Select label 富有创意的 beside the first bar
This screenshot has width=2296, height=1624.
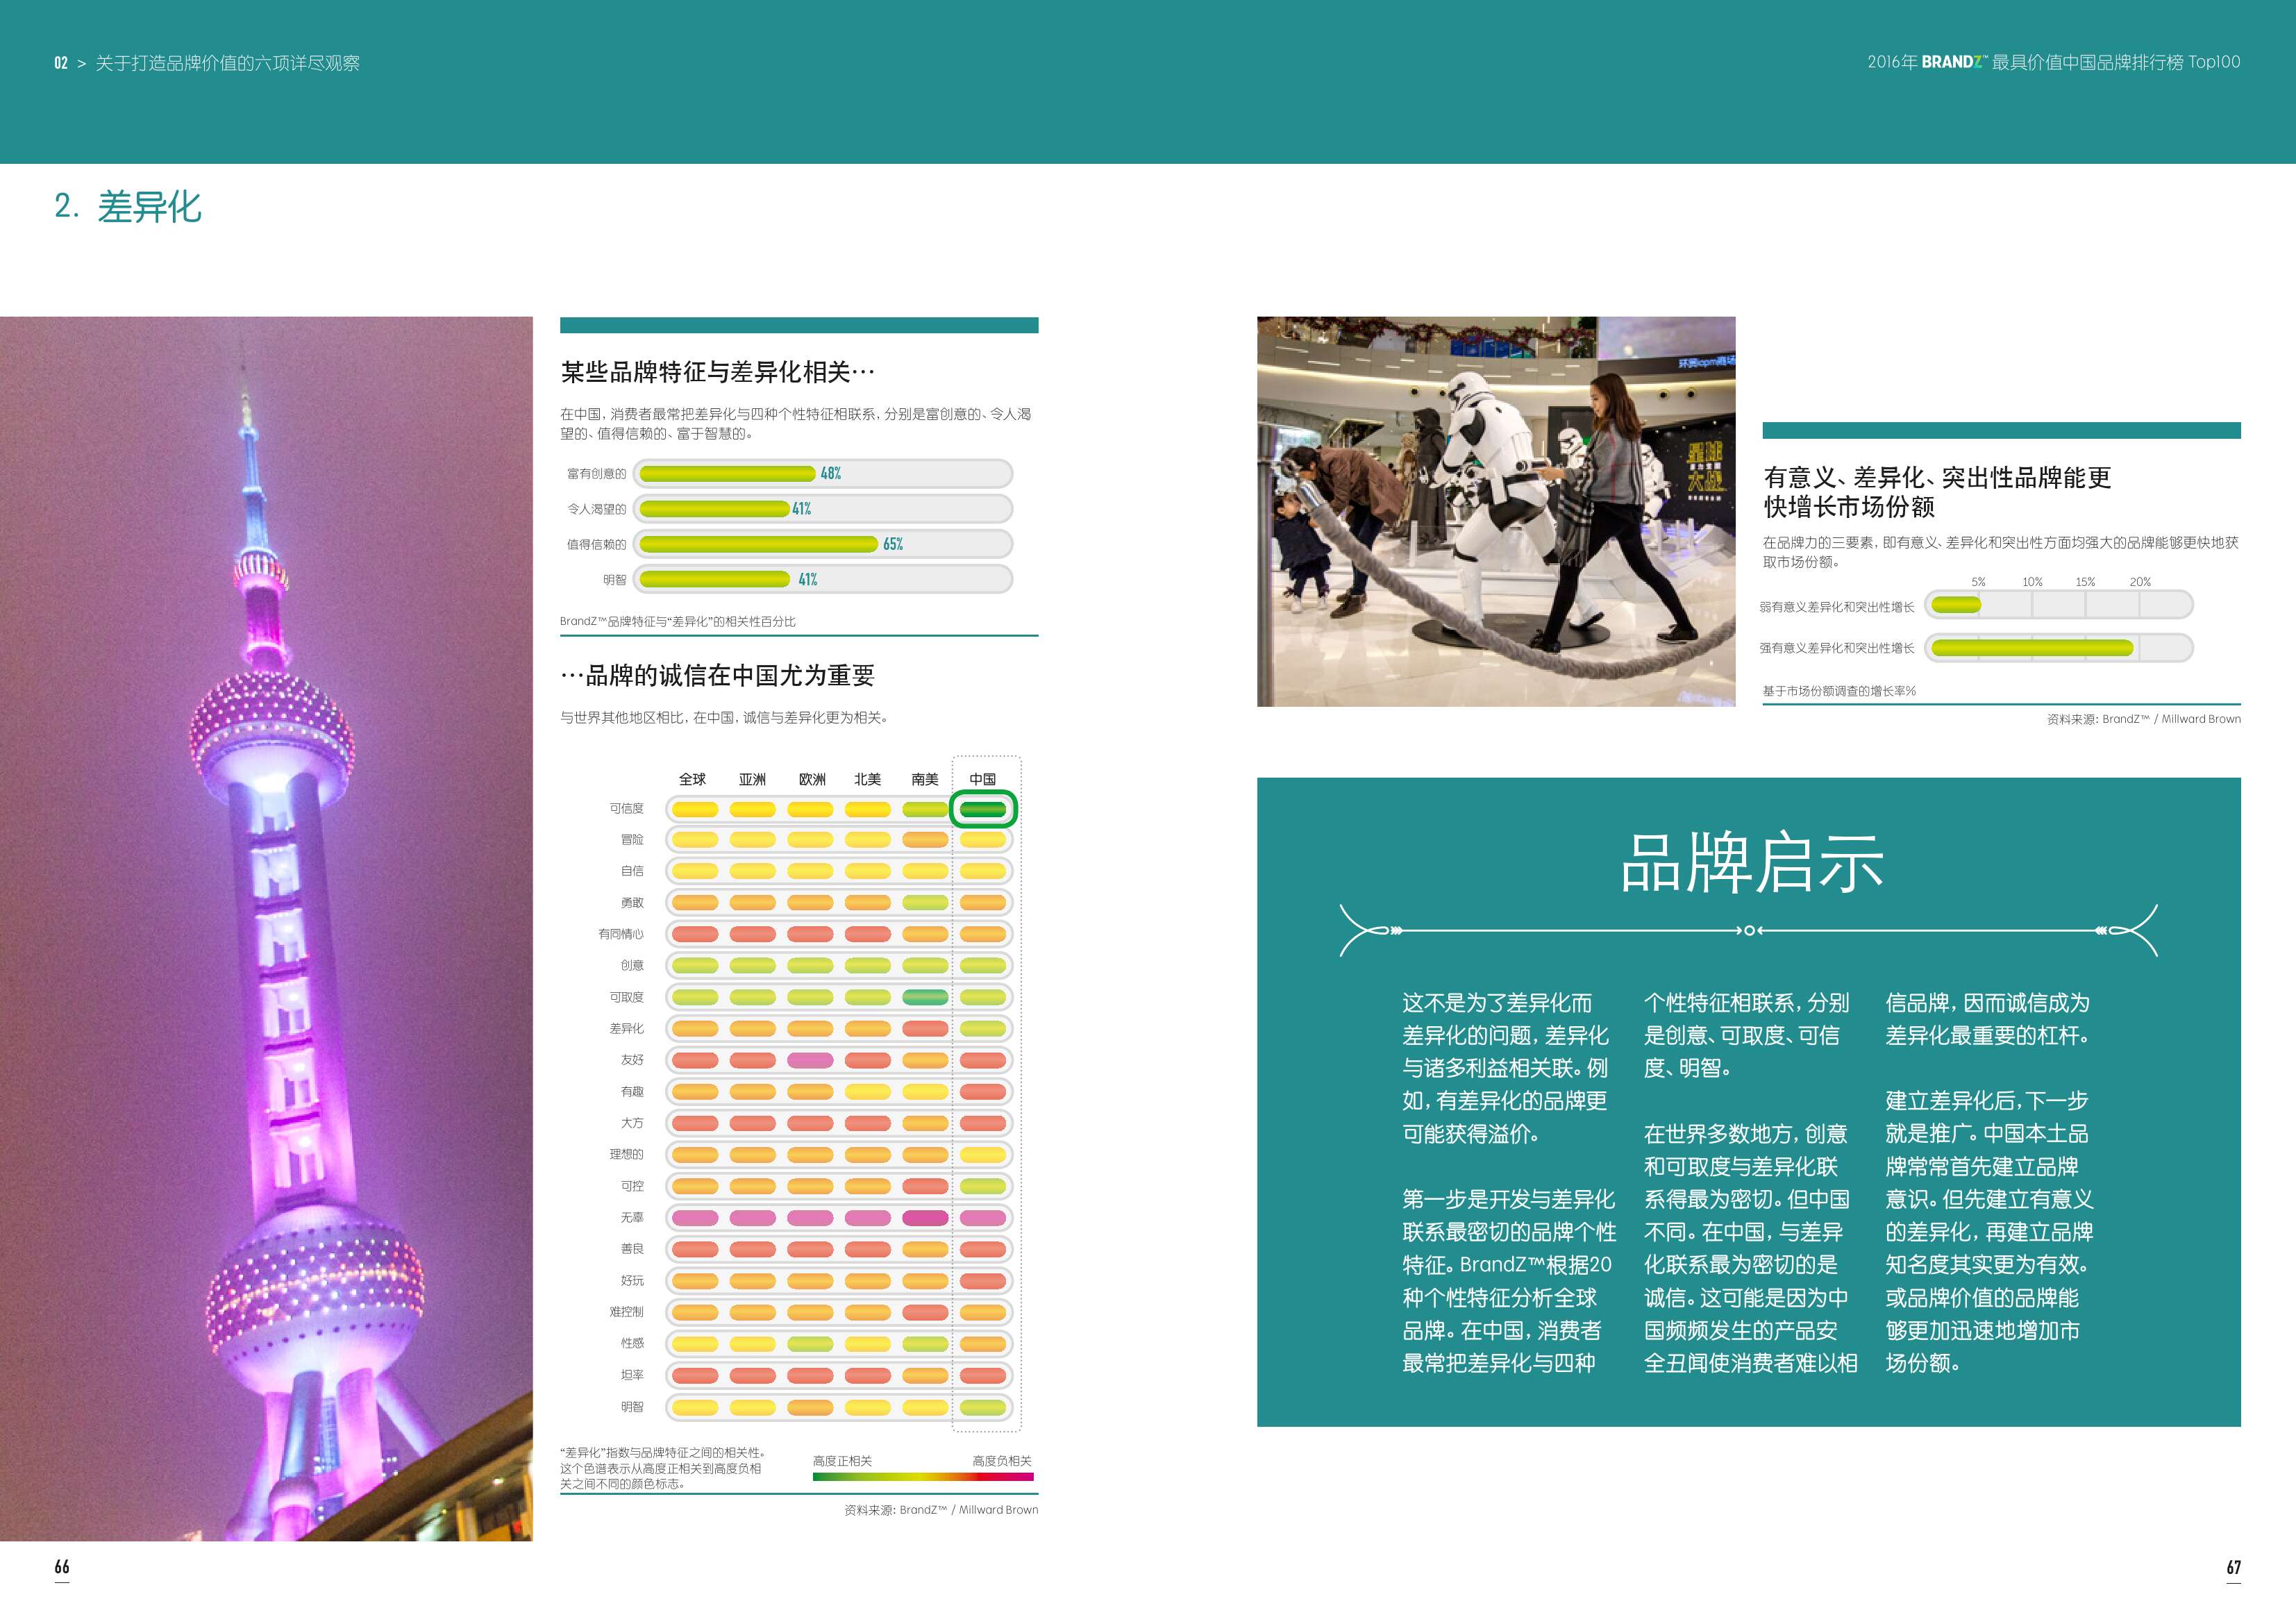point(596,474)
